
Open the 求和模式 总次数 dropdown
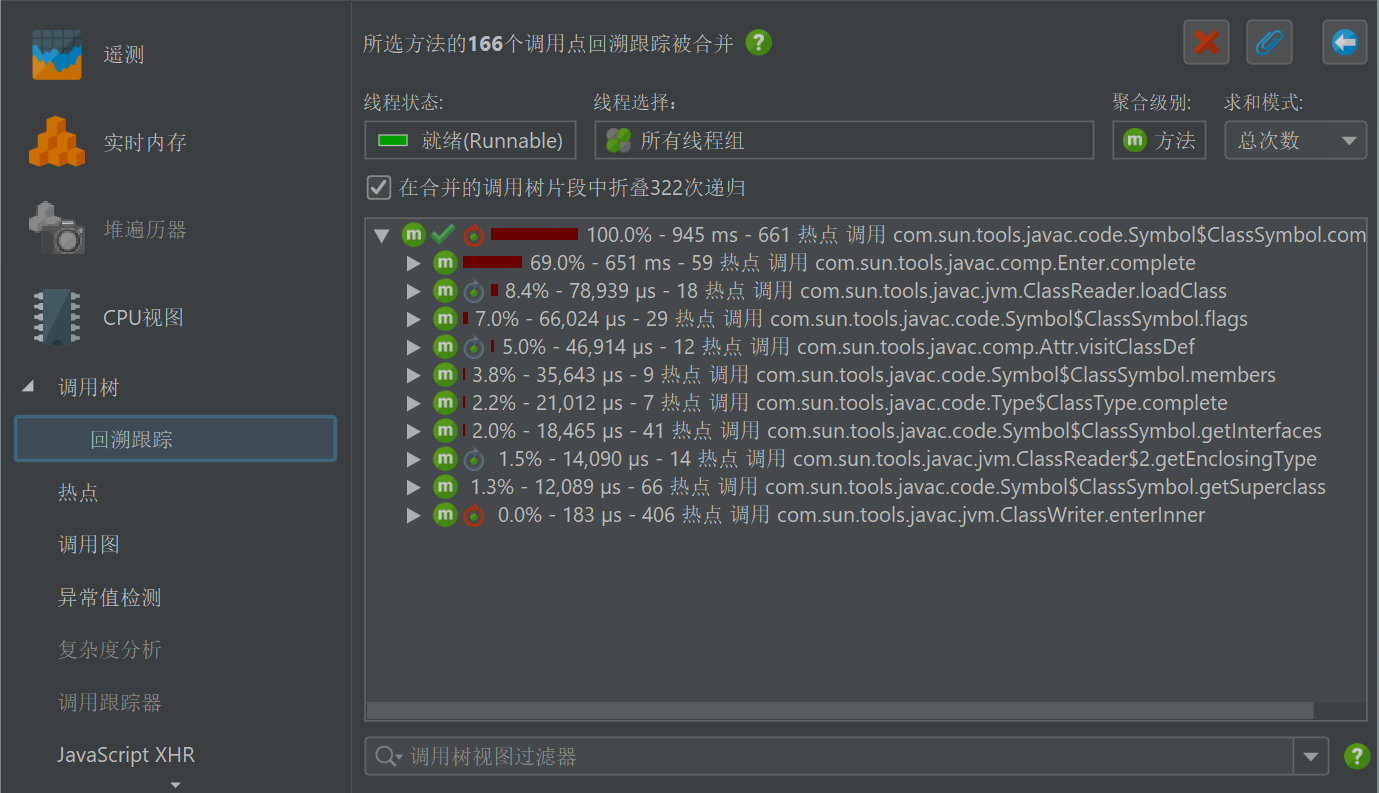pyautogui.click(x=1295, y=140)
